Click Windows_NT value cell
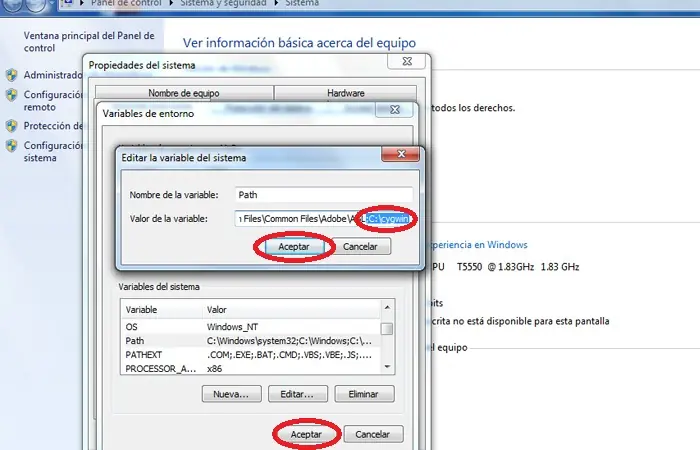Screen dimensions: 700x450 232,327
